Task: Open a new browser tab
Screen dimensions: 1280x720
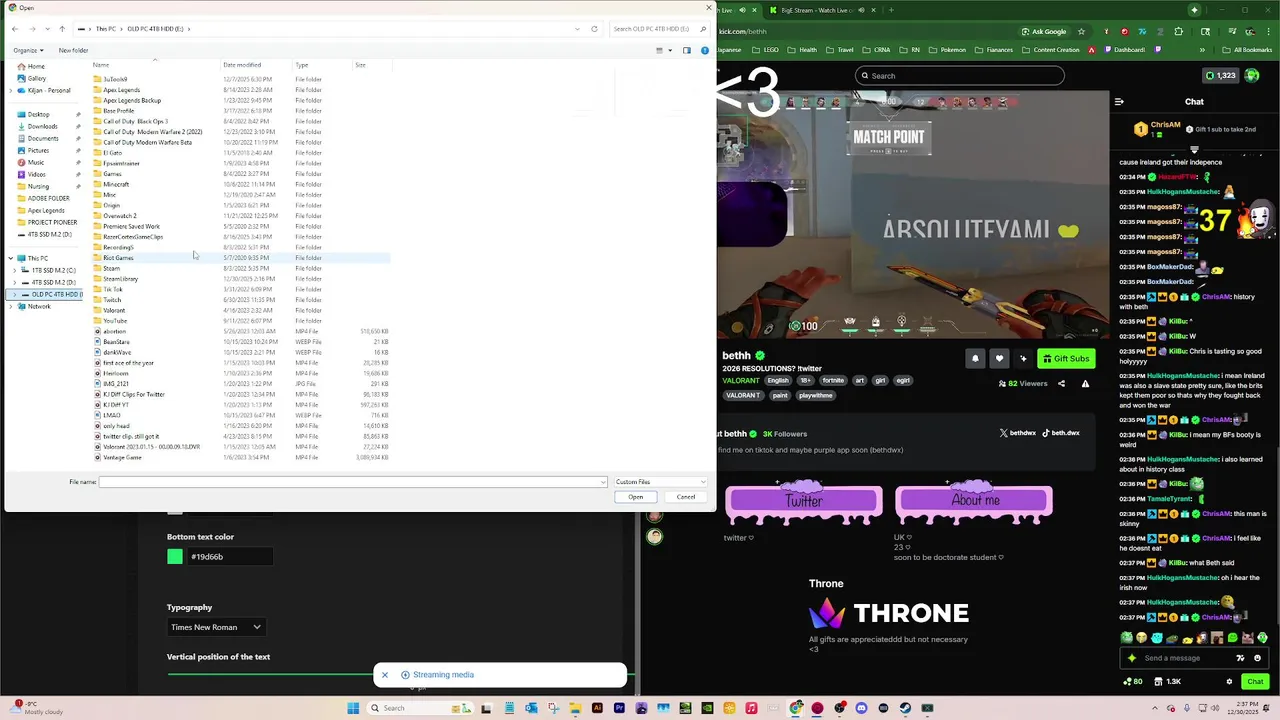Action: tap(890, 10)
